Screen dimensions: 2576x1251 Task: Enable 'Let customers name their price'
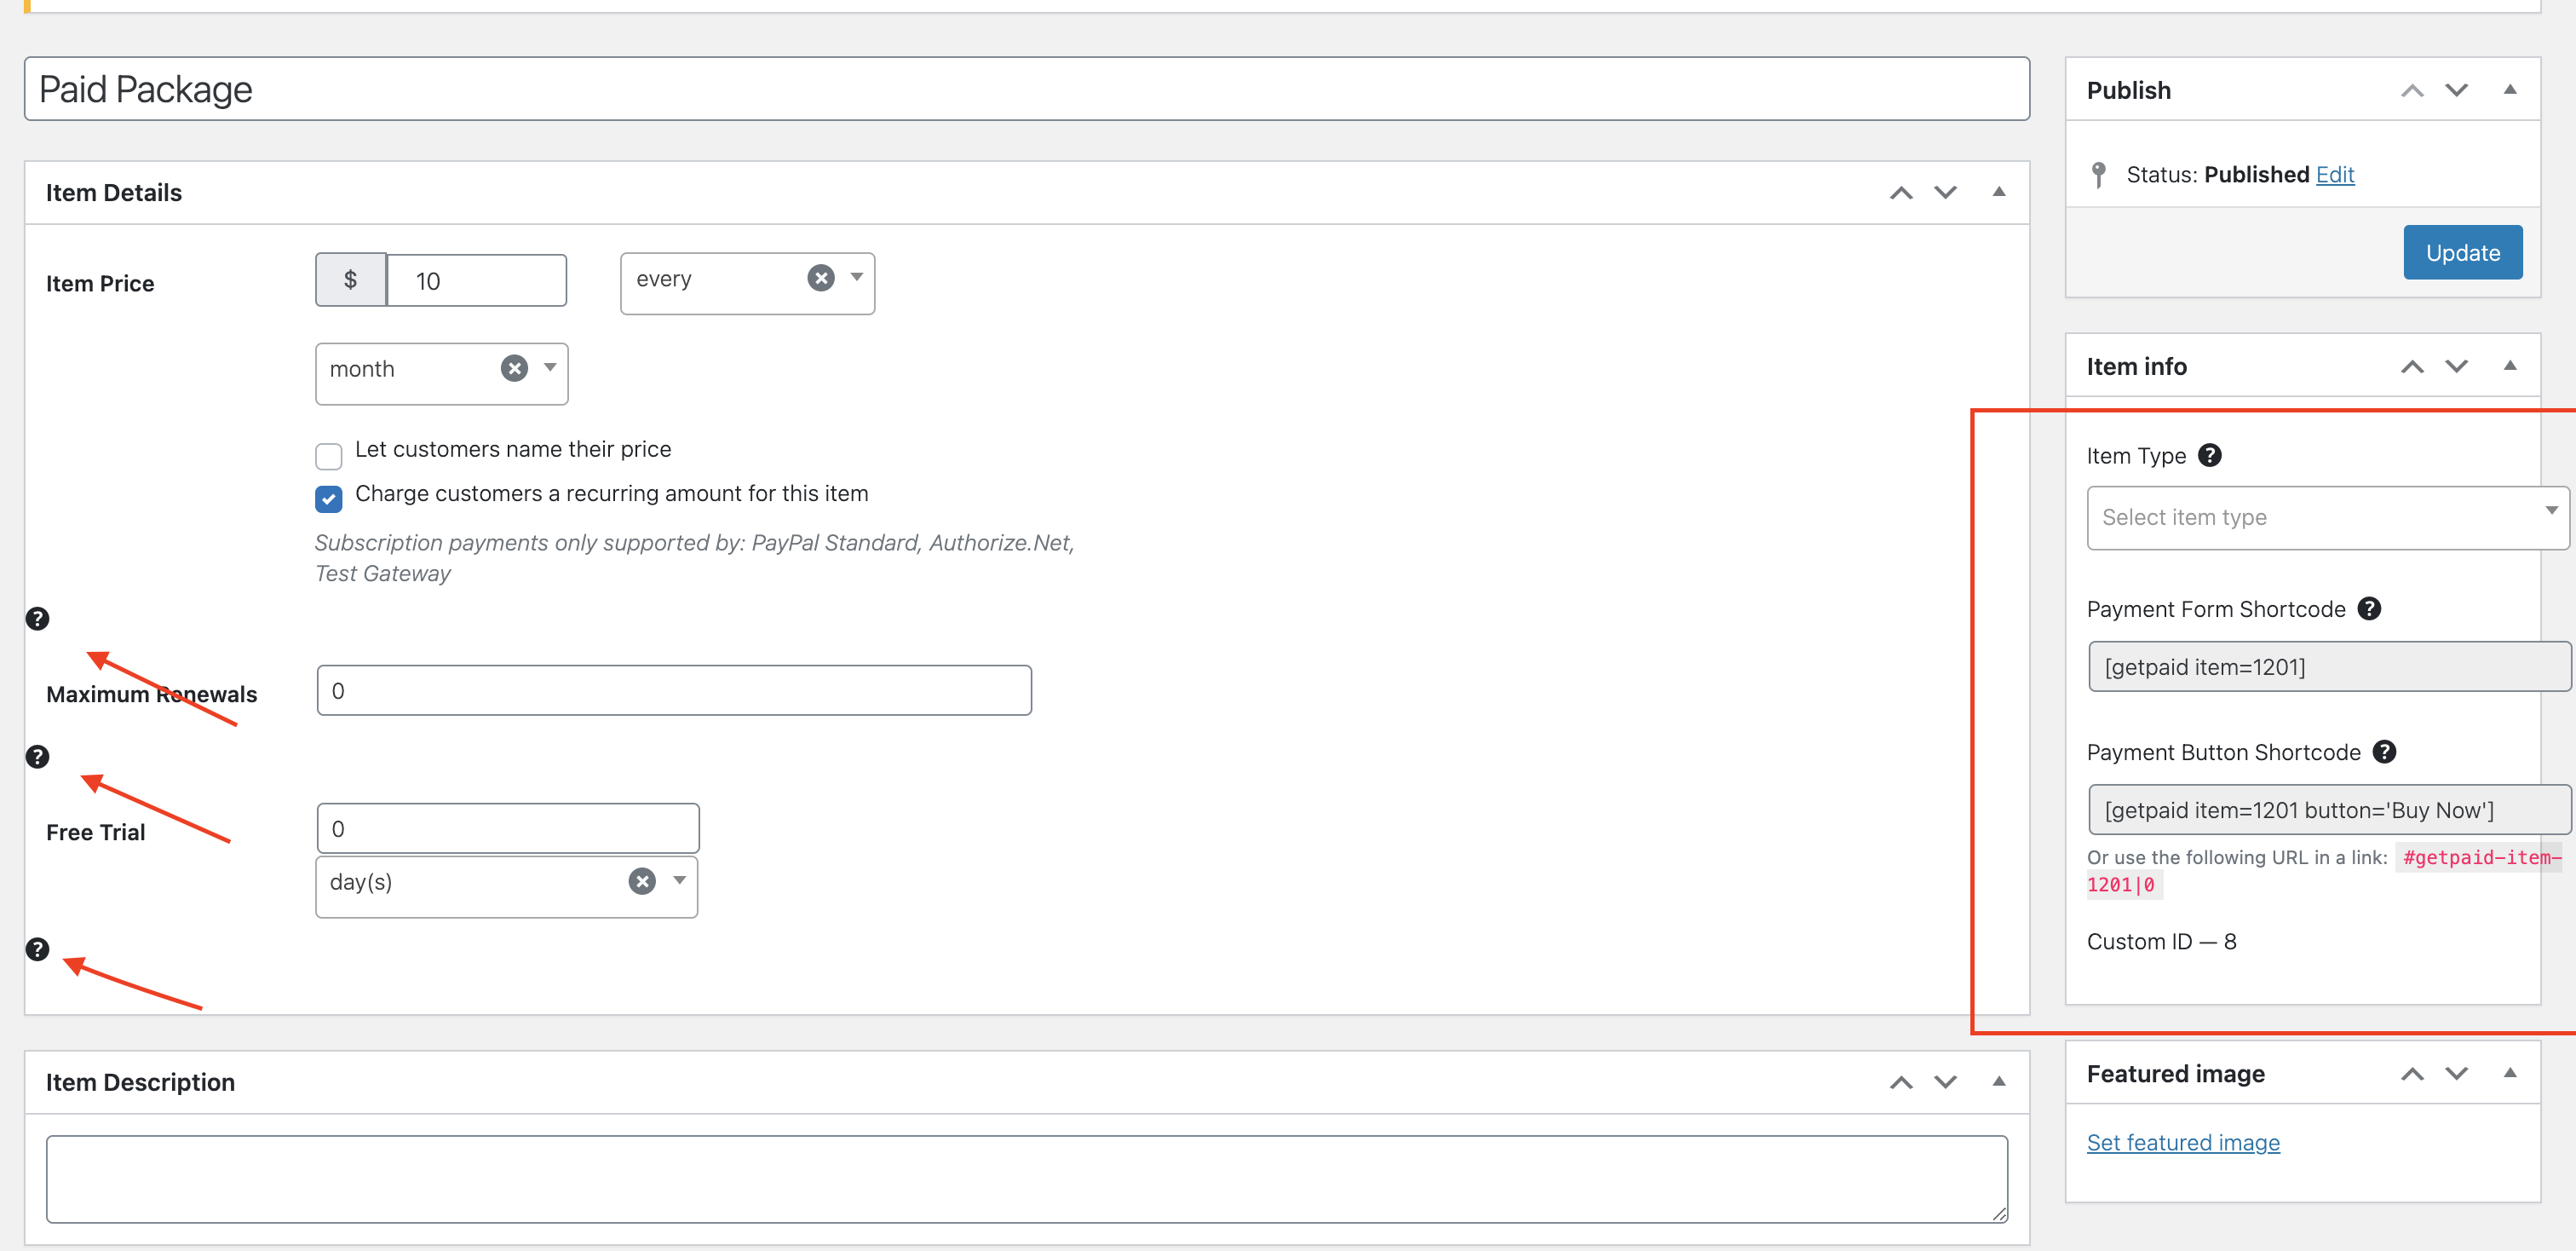point(328,456)
